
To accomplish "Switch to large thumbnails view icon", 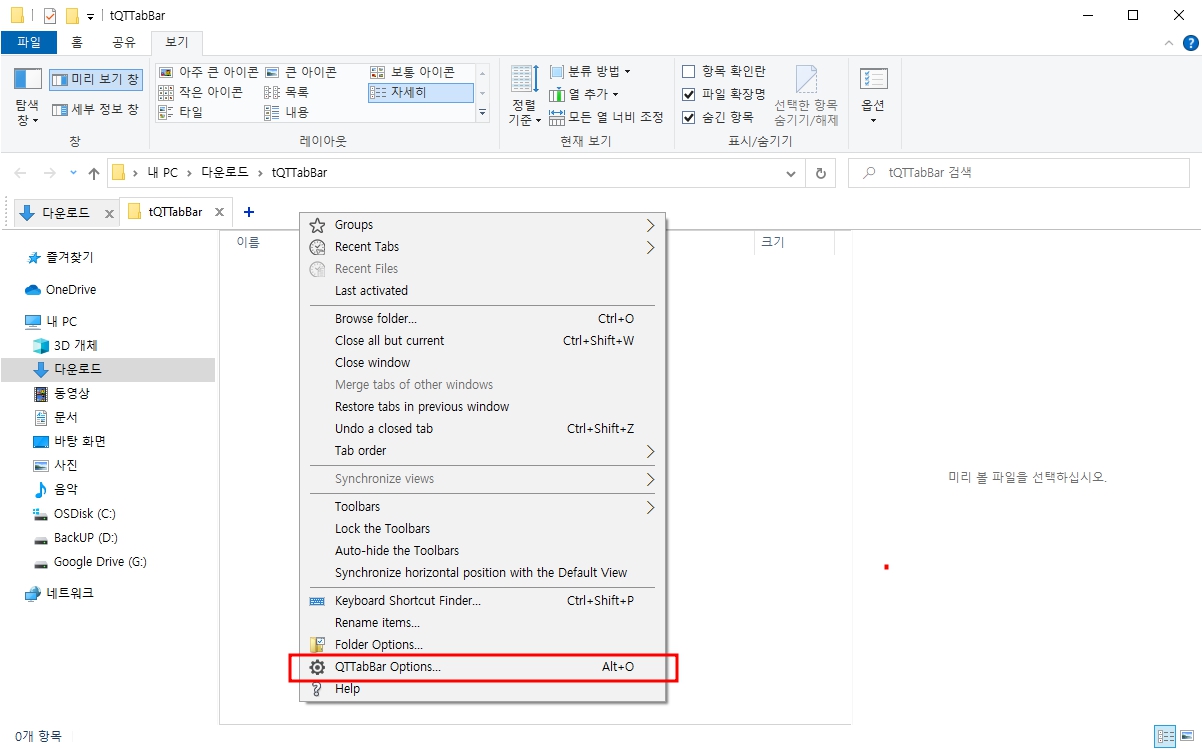I will [x=1187, y=736].
